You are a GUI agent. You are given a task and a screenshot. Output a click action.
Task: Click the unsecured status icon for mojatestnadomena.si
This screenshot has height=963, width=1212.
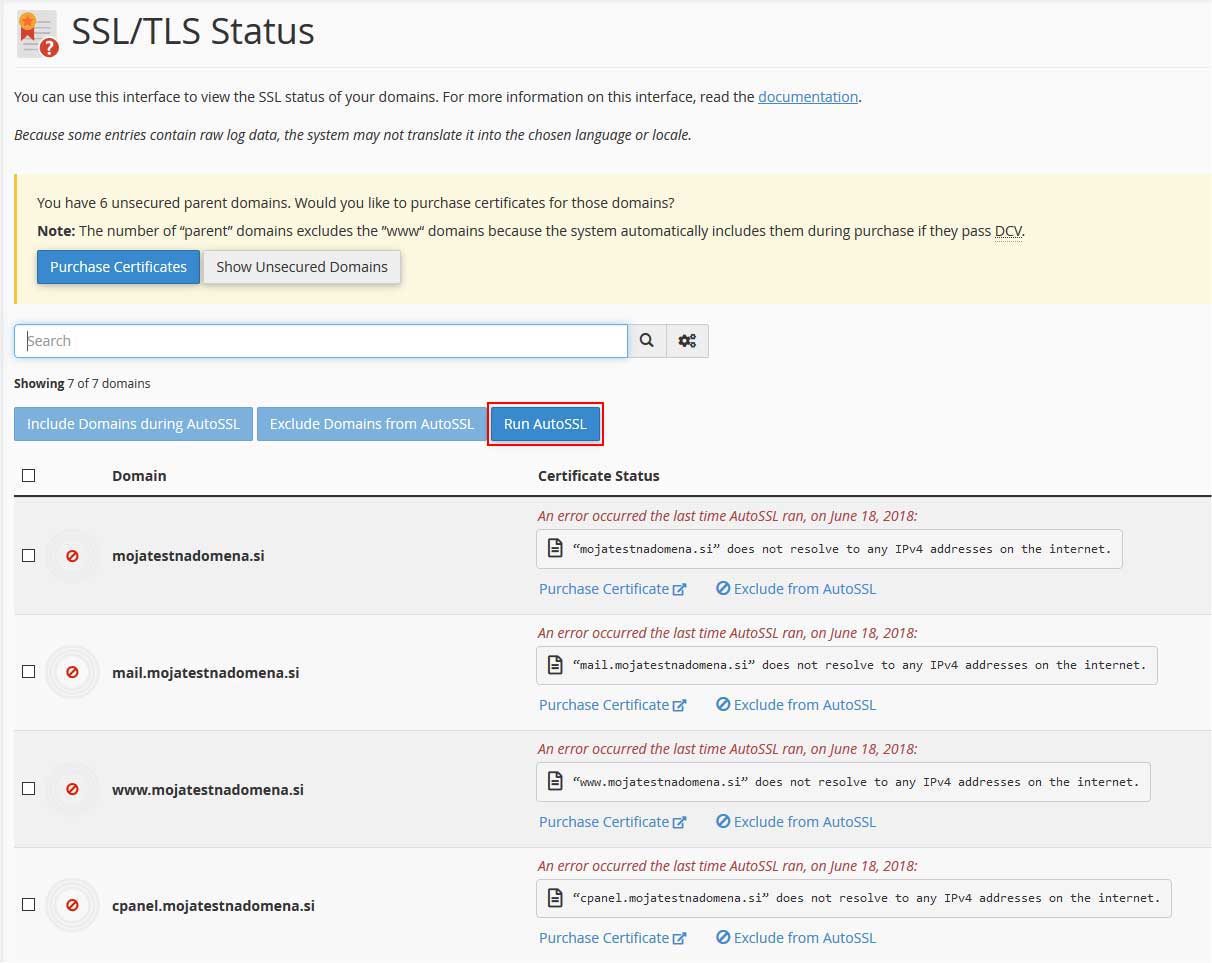click(72, 556)
